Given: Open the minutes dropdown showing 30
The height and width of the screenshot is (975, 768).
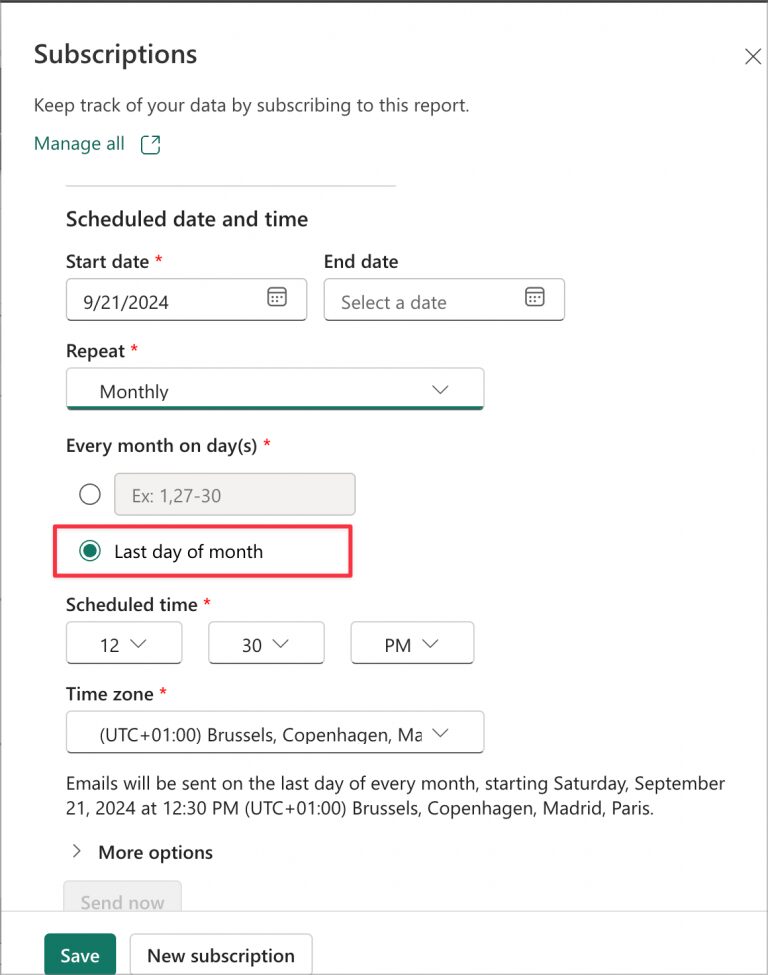Looking at the screenshot, I should [266, 644].
